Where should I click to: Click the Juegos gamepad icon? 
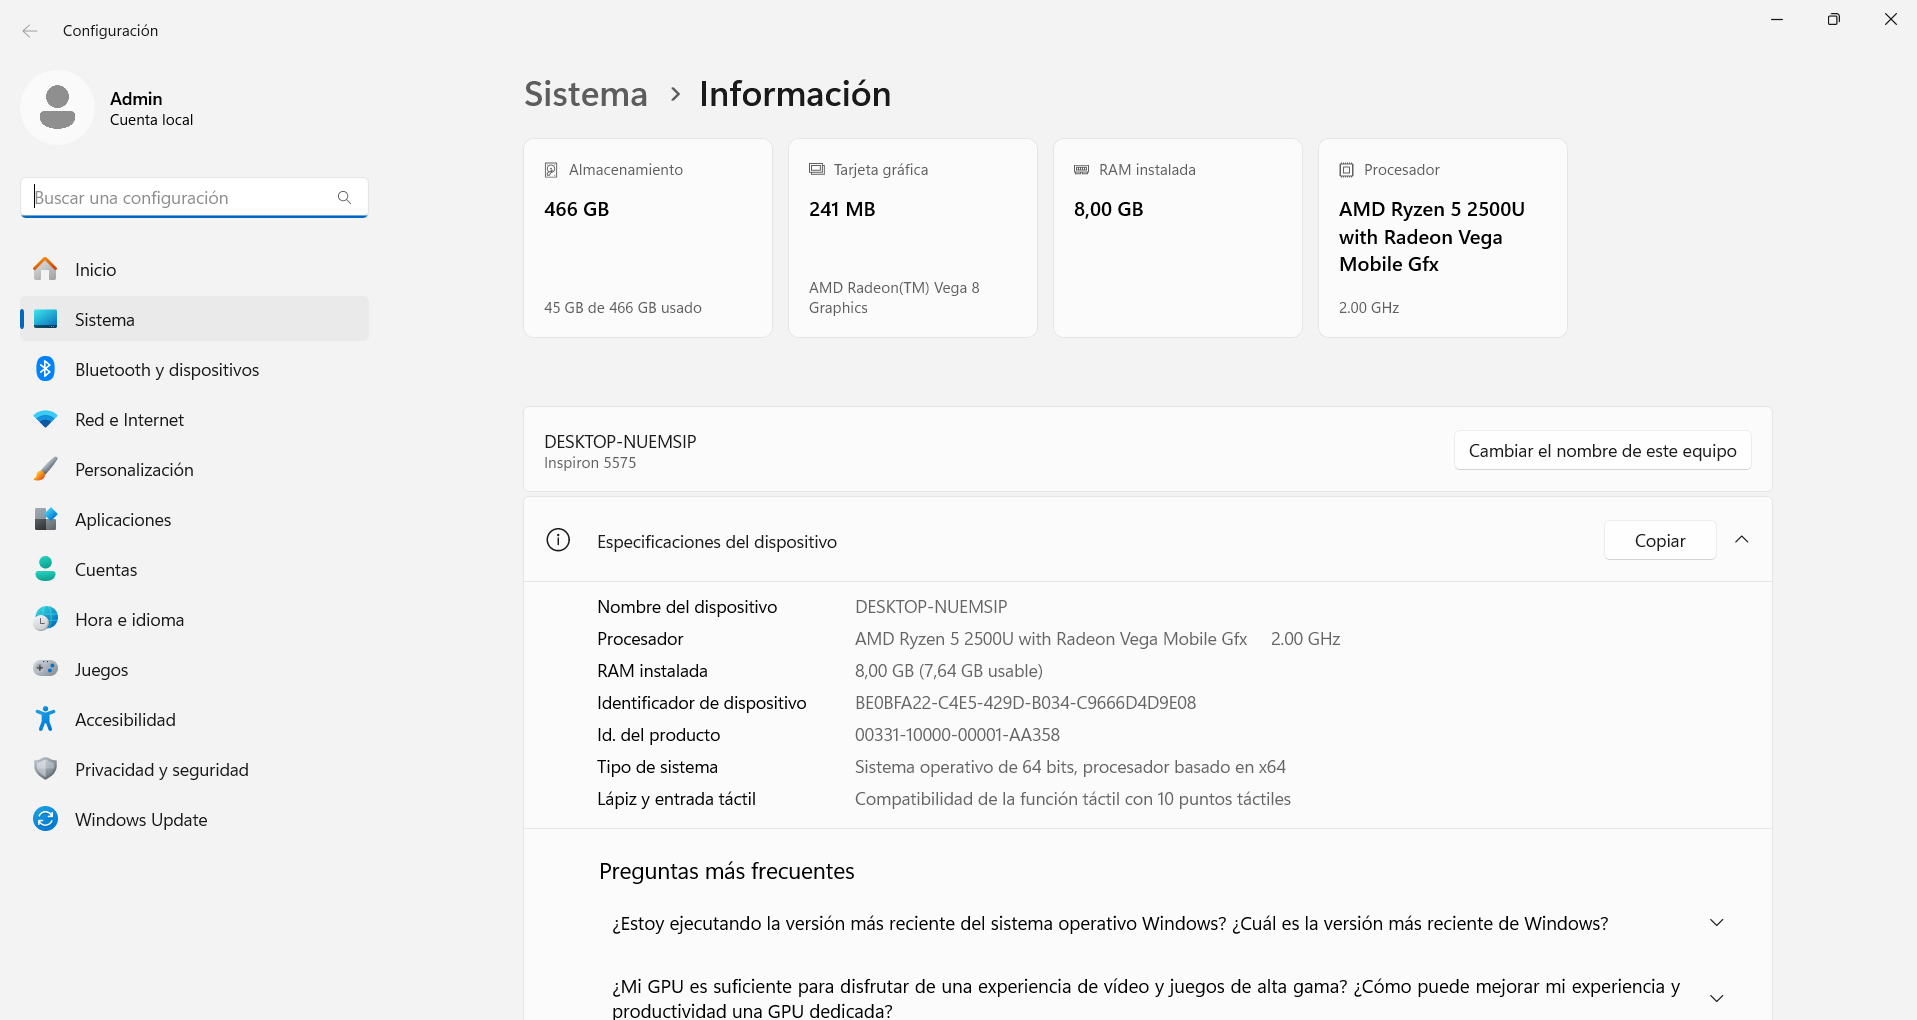45,669
